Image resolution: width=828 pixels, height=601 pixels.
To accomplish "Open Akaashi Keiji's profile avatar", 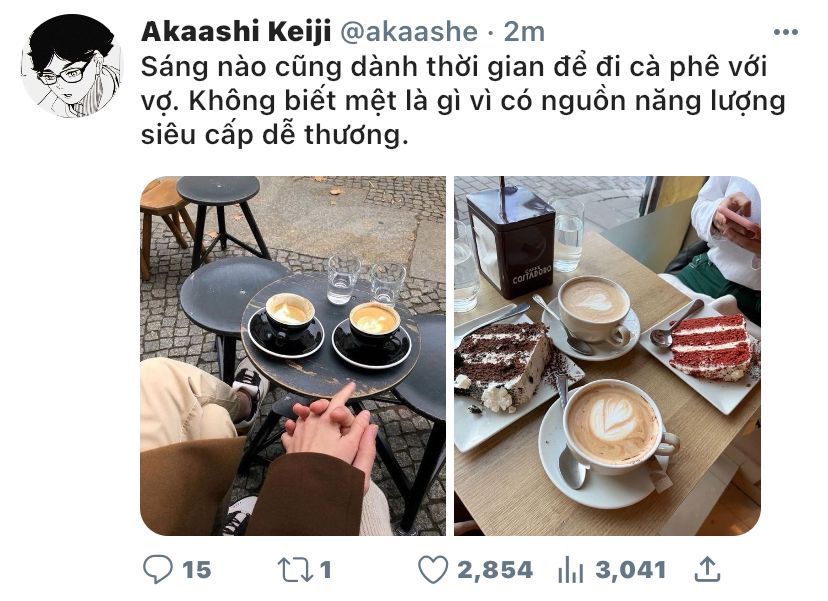I will click(x=72, y=66).
